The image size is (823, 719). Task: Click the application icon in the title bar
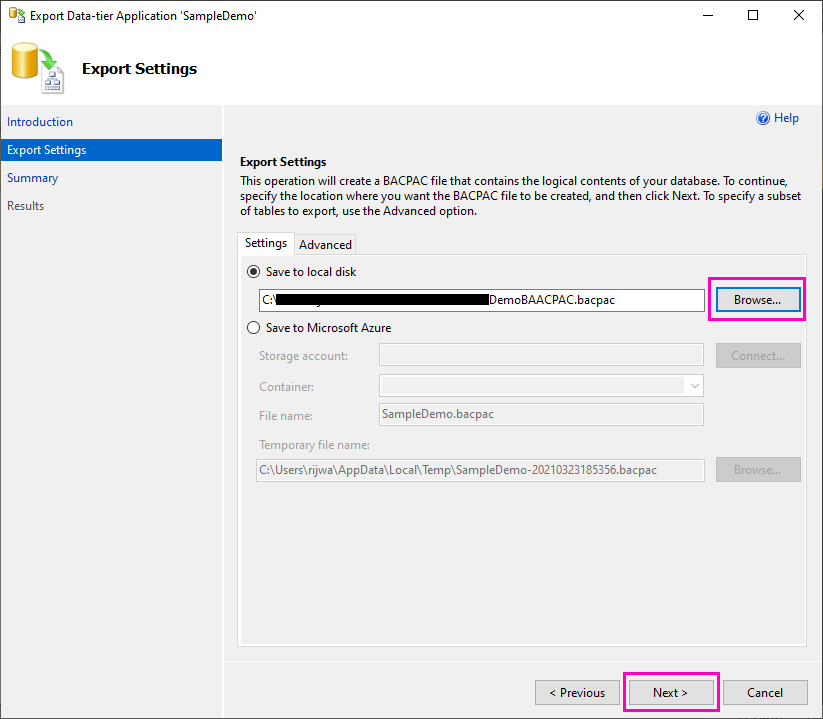click(16, 15)
